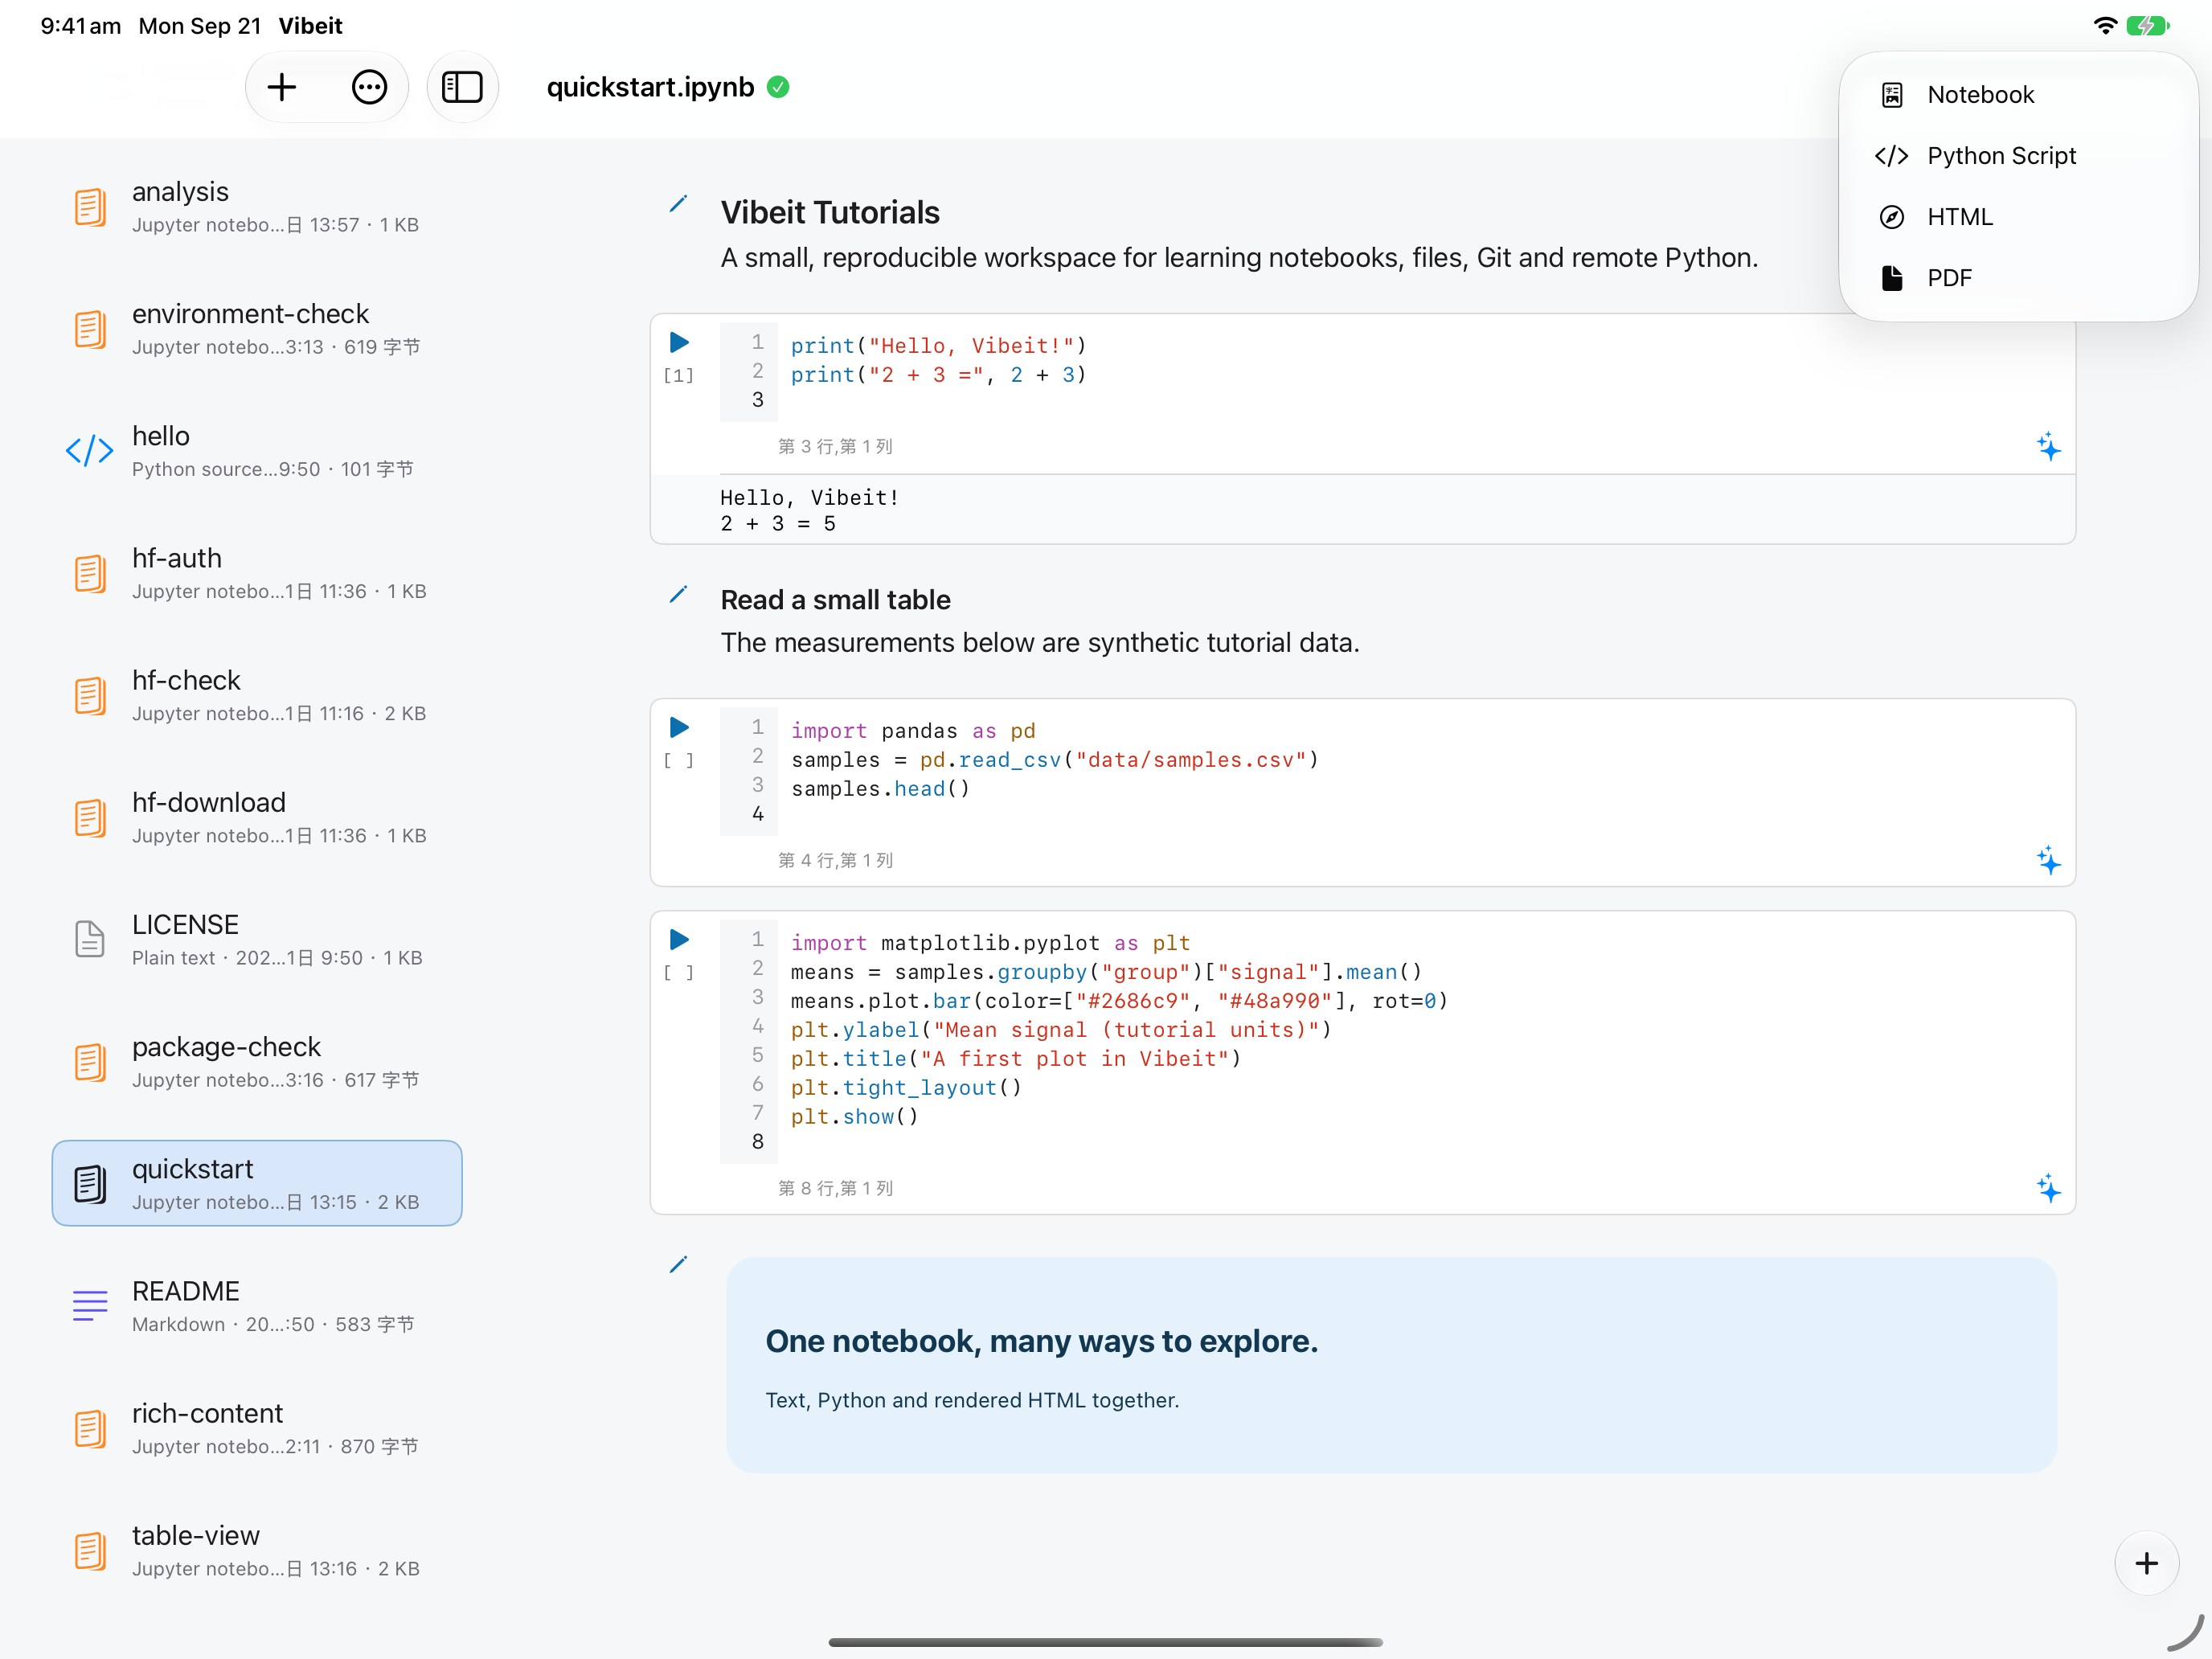Screen dimensions: 2212x1659
Task: Click the quickstart.ipynb title
Action: [x=650, y=87]
